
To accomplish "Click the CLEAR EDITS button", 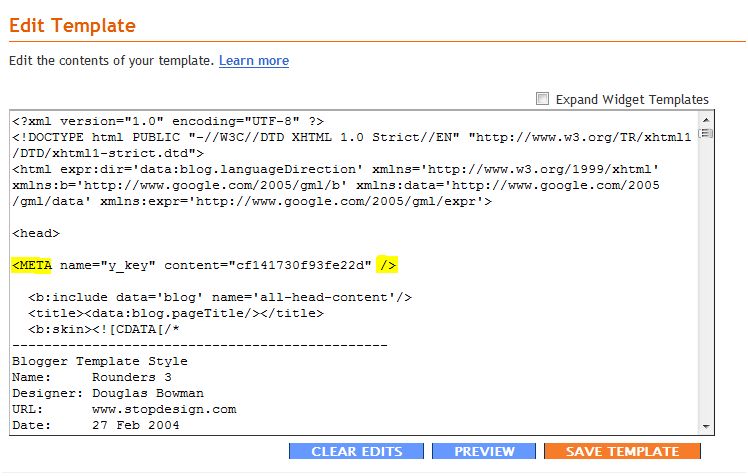I will [x=356, y=451].
